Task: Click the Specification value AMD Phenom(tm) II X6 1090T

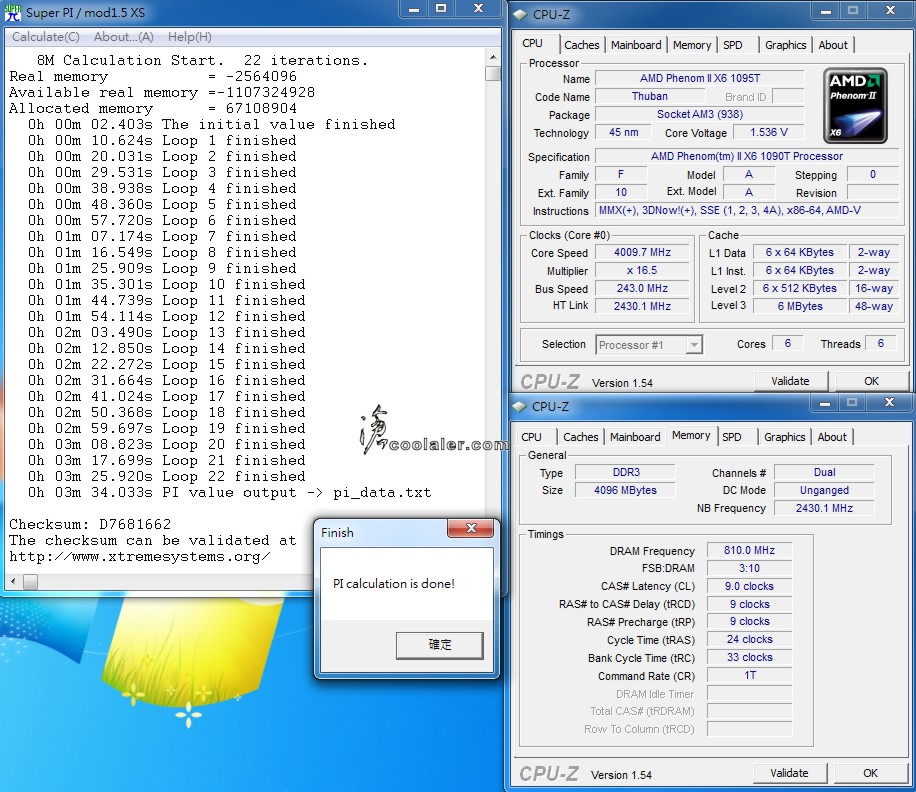Action: click(x=747, y=157)
